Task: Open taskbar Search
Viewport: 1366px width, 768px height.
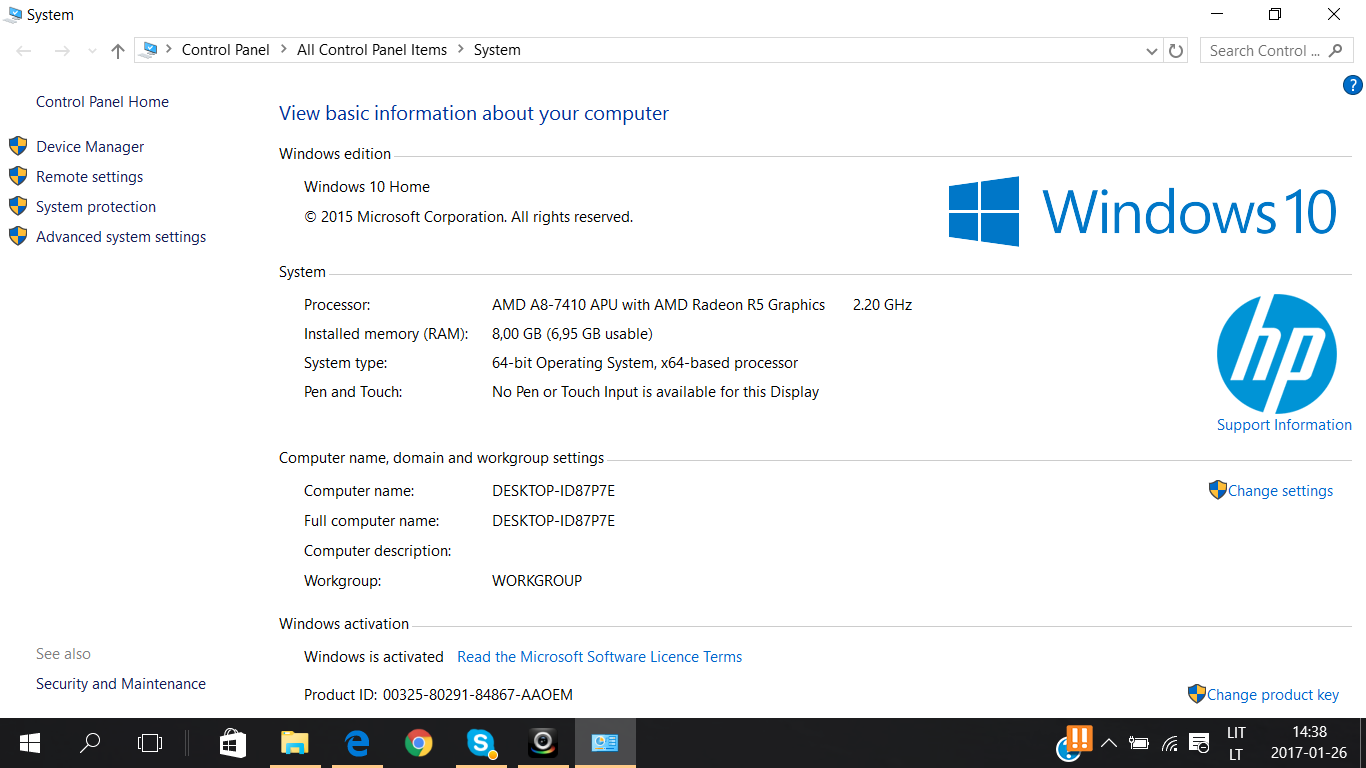Action: tap(90, 743)
